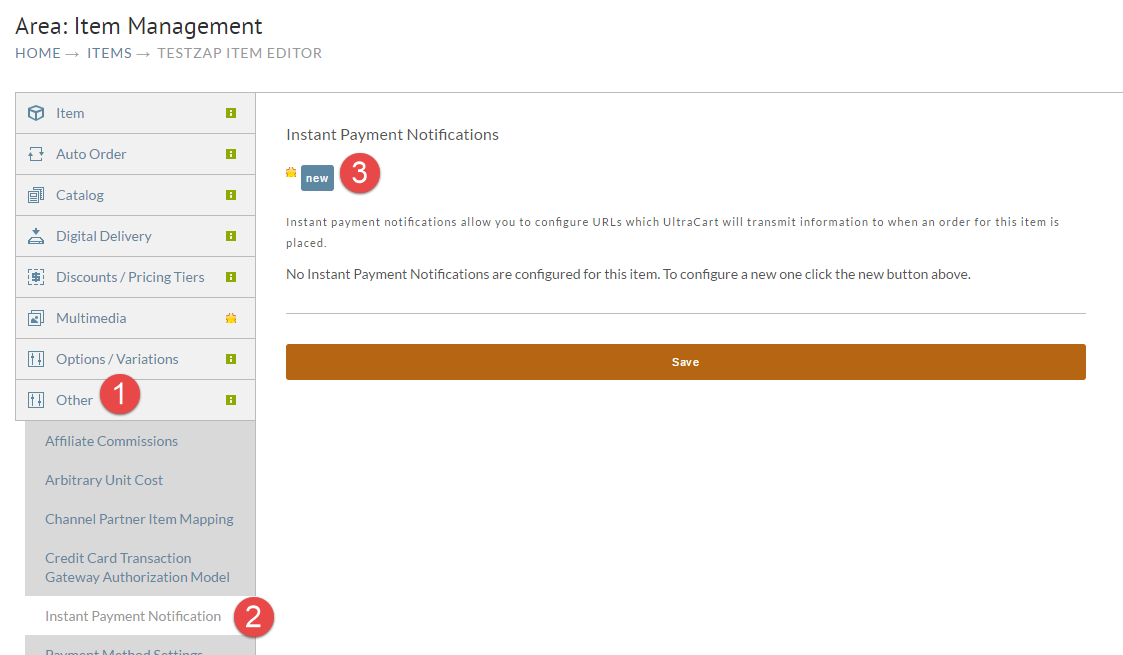
Task: Click the Digital Delivery download icon
Action: coord(36,236)
